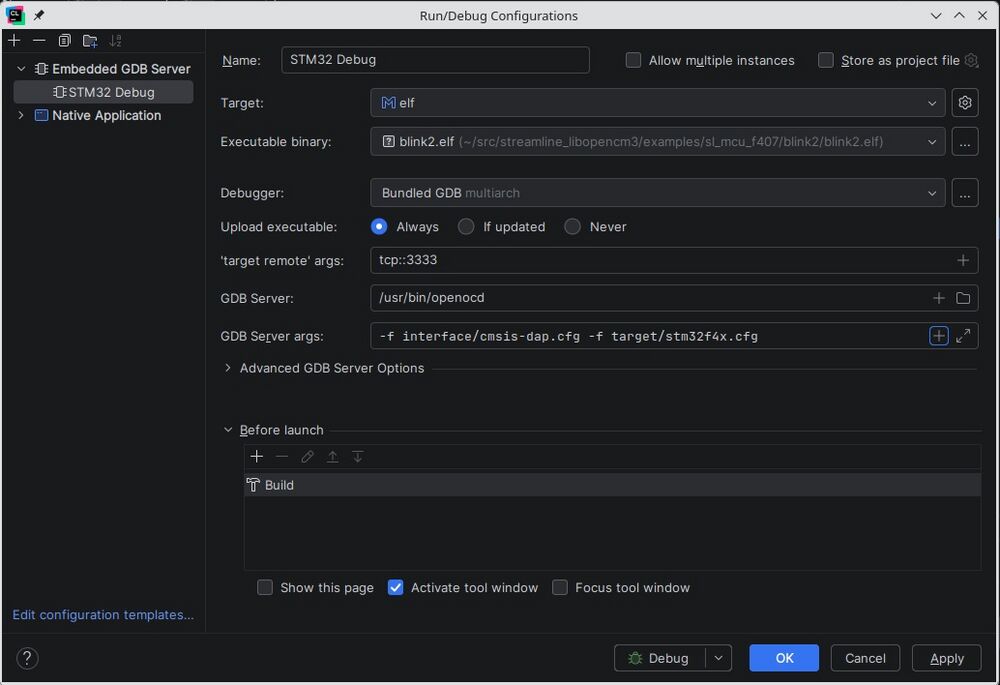Add a Before launch task
Screen dimensions: 1000x685
click(x=257, y=456)
